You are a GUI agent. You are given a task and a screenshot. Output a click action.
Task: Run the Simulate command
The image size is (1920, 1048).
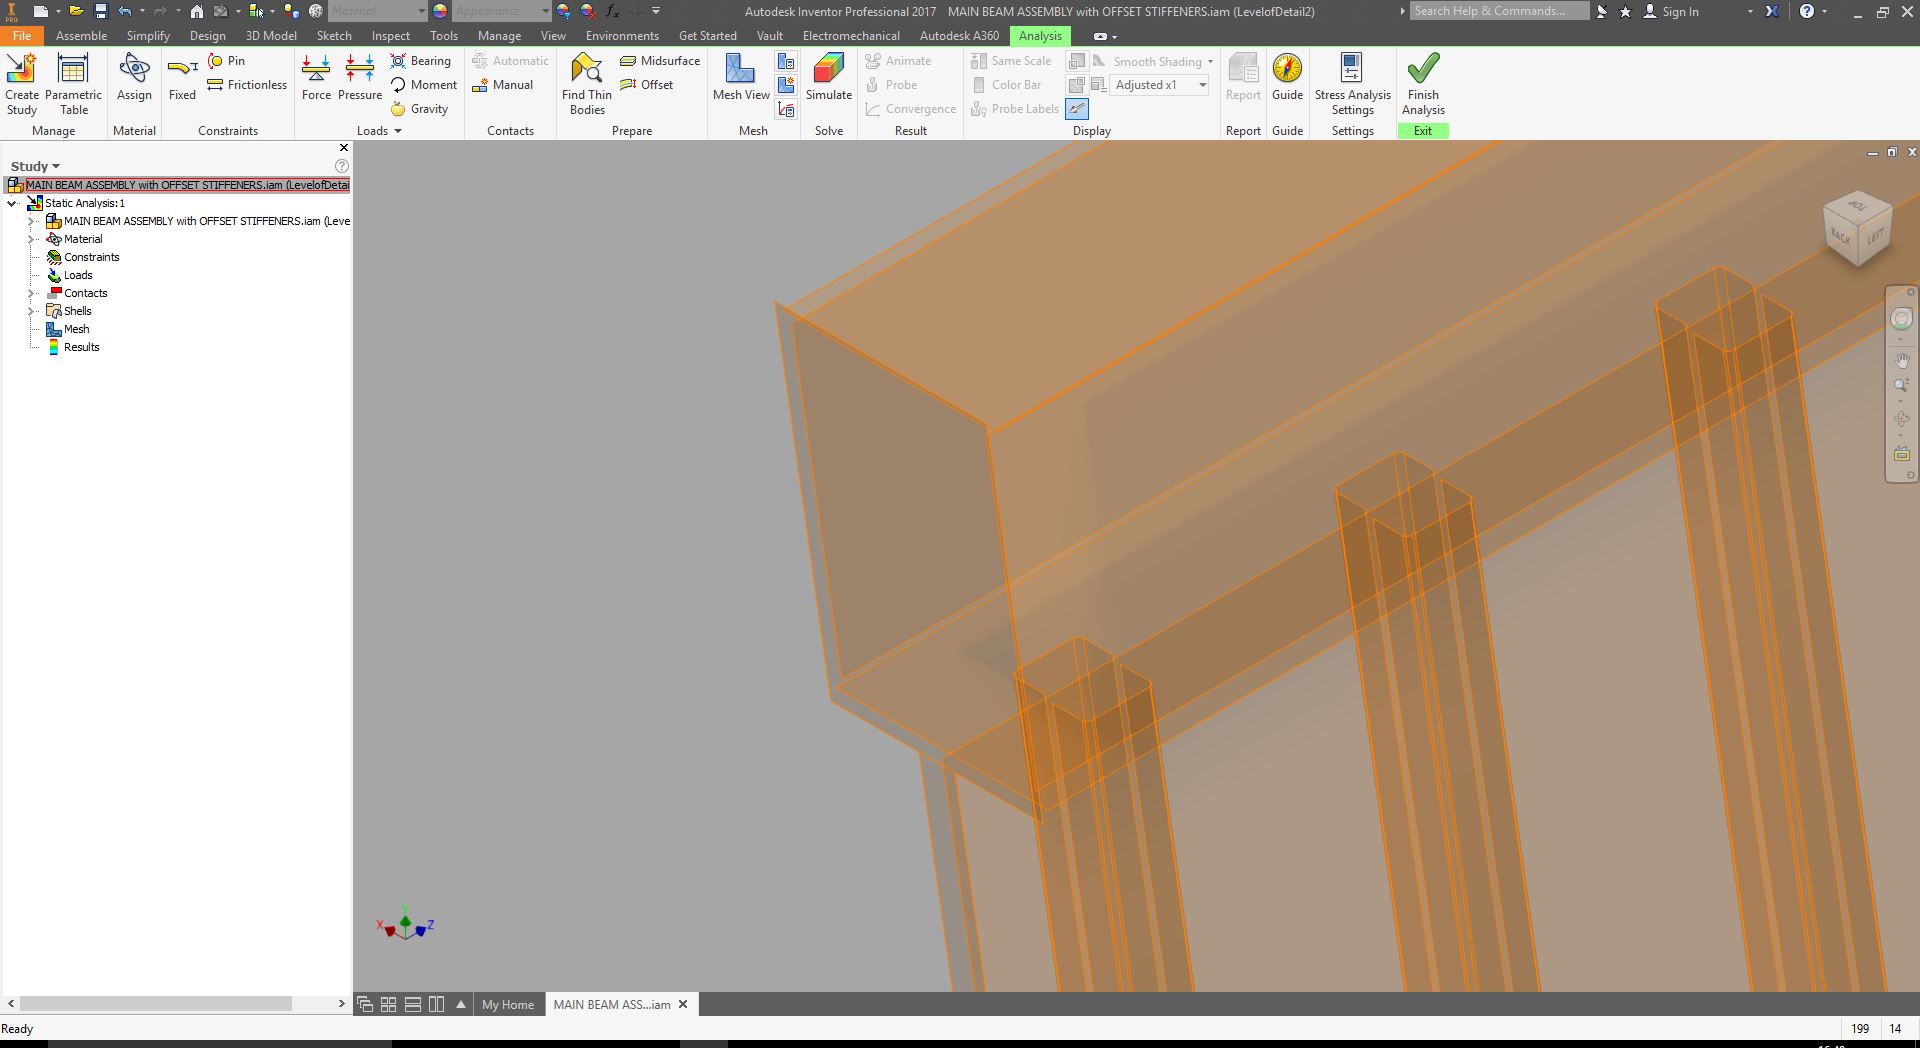tap(828, 80)
